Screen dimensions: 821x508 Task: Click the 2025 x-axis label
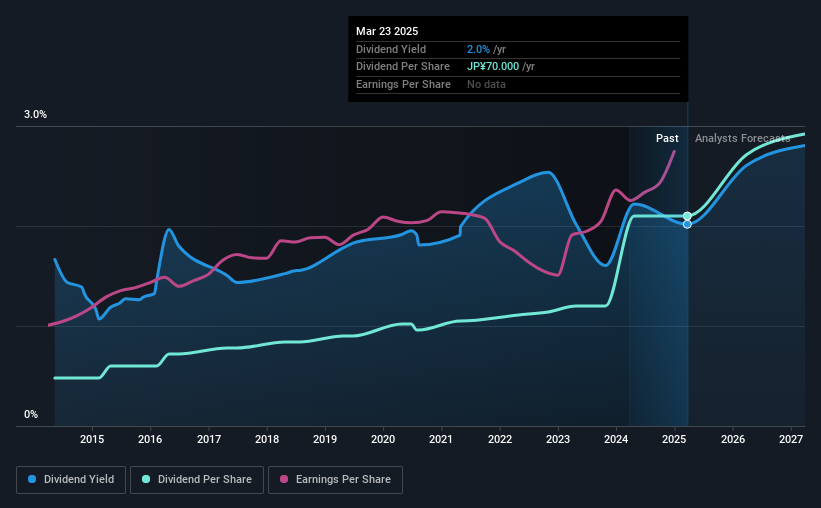[674, 439]
